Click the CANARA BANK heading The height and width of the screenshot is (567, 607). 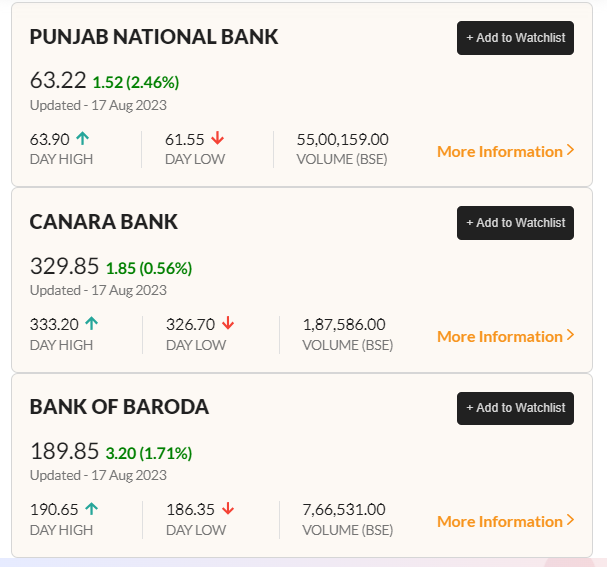click(104, 222)
